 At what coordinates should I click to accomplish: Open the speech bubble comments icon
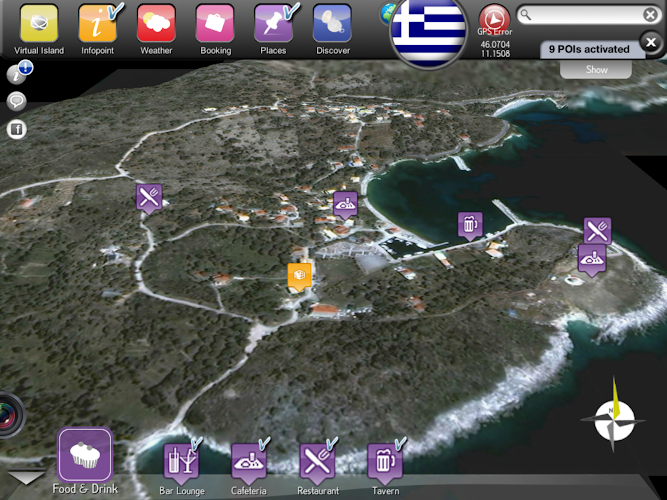[16, 100]
